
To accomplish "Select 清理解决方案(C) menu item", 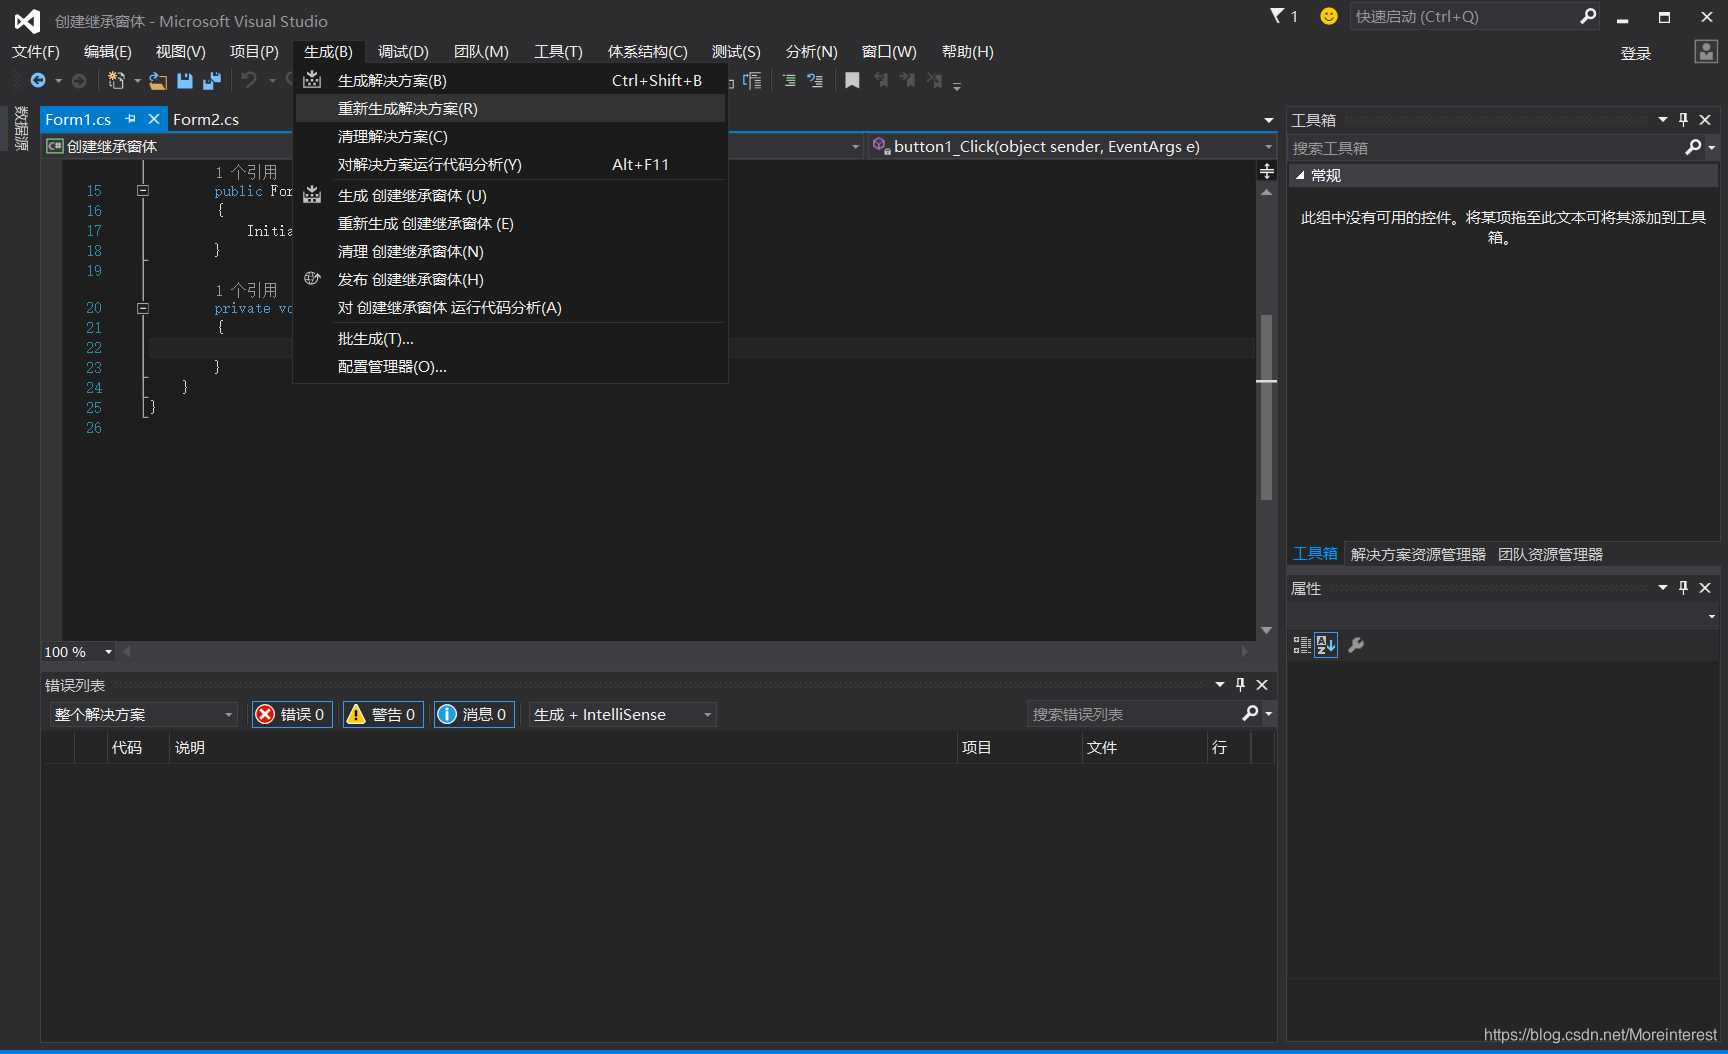I will point(510,137).
